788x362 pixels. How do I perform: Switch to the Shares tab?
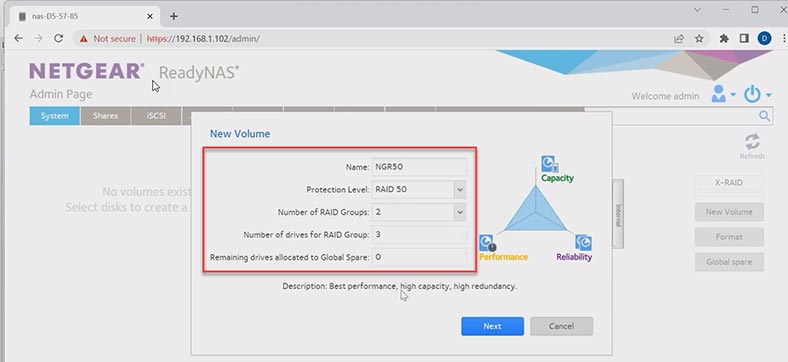click(106, 116)
